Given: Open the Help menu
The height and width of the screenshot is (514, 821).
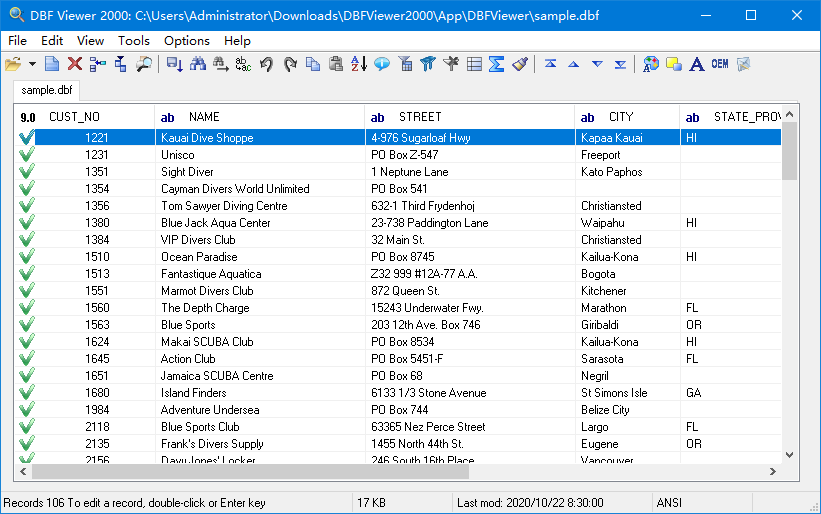Looking at the screenshot, I should tap(237, 40).
